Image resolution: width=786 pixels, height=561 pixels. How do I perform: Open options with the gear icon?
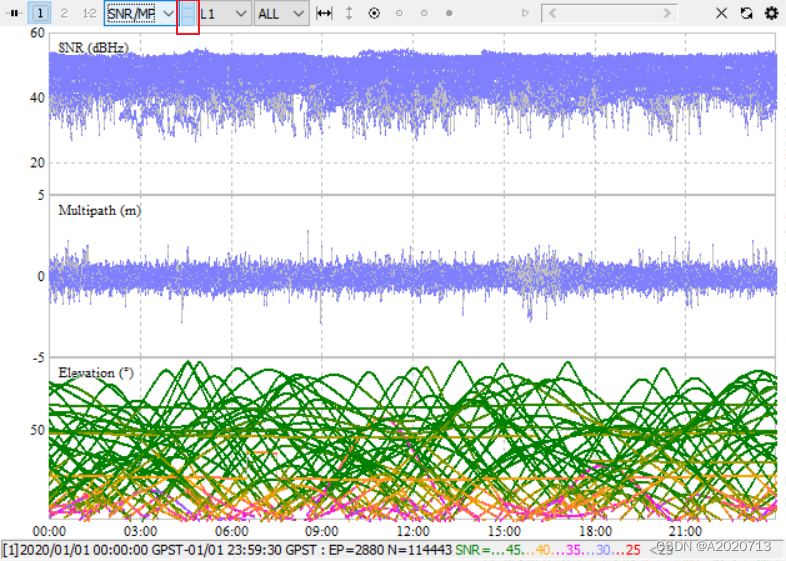771,14
